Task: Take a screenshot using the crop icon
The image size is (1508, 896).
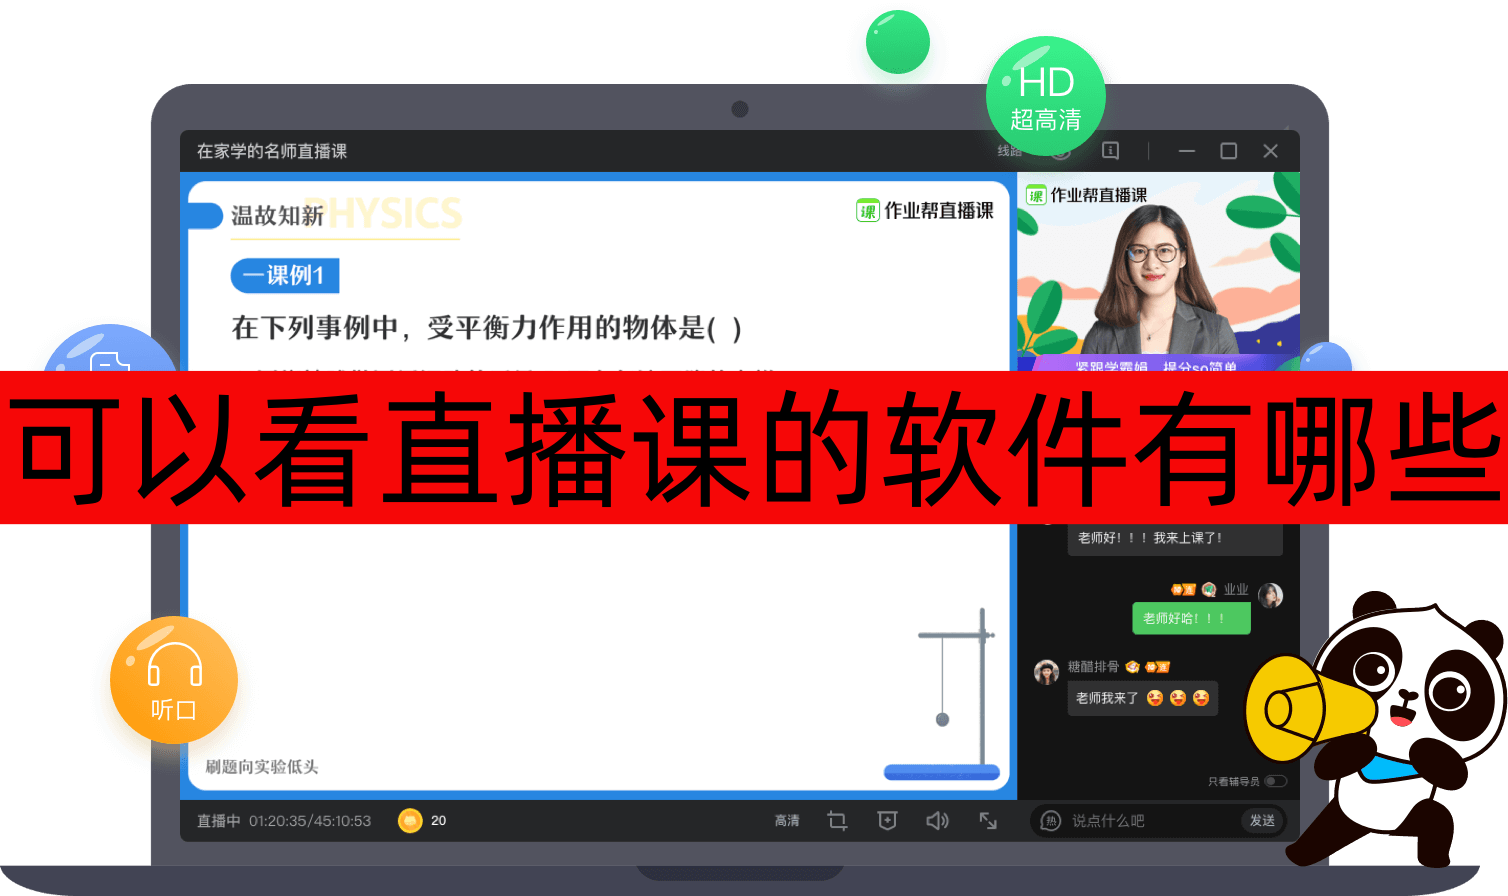Action: [837, 820]
